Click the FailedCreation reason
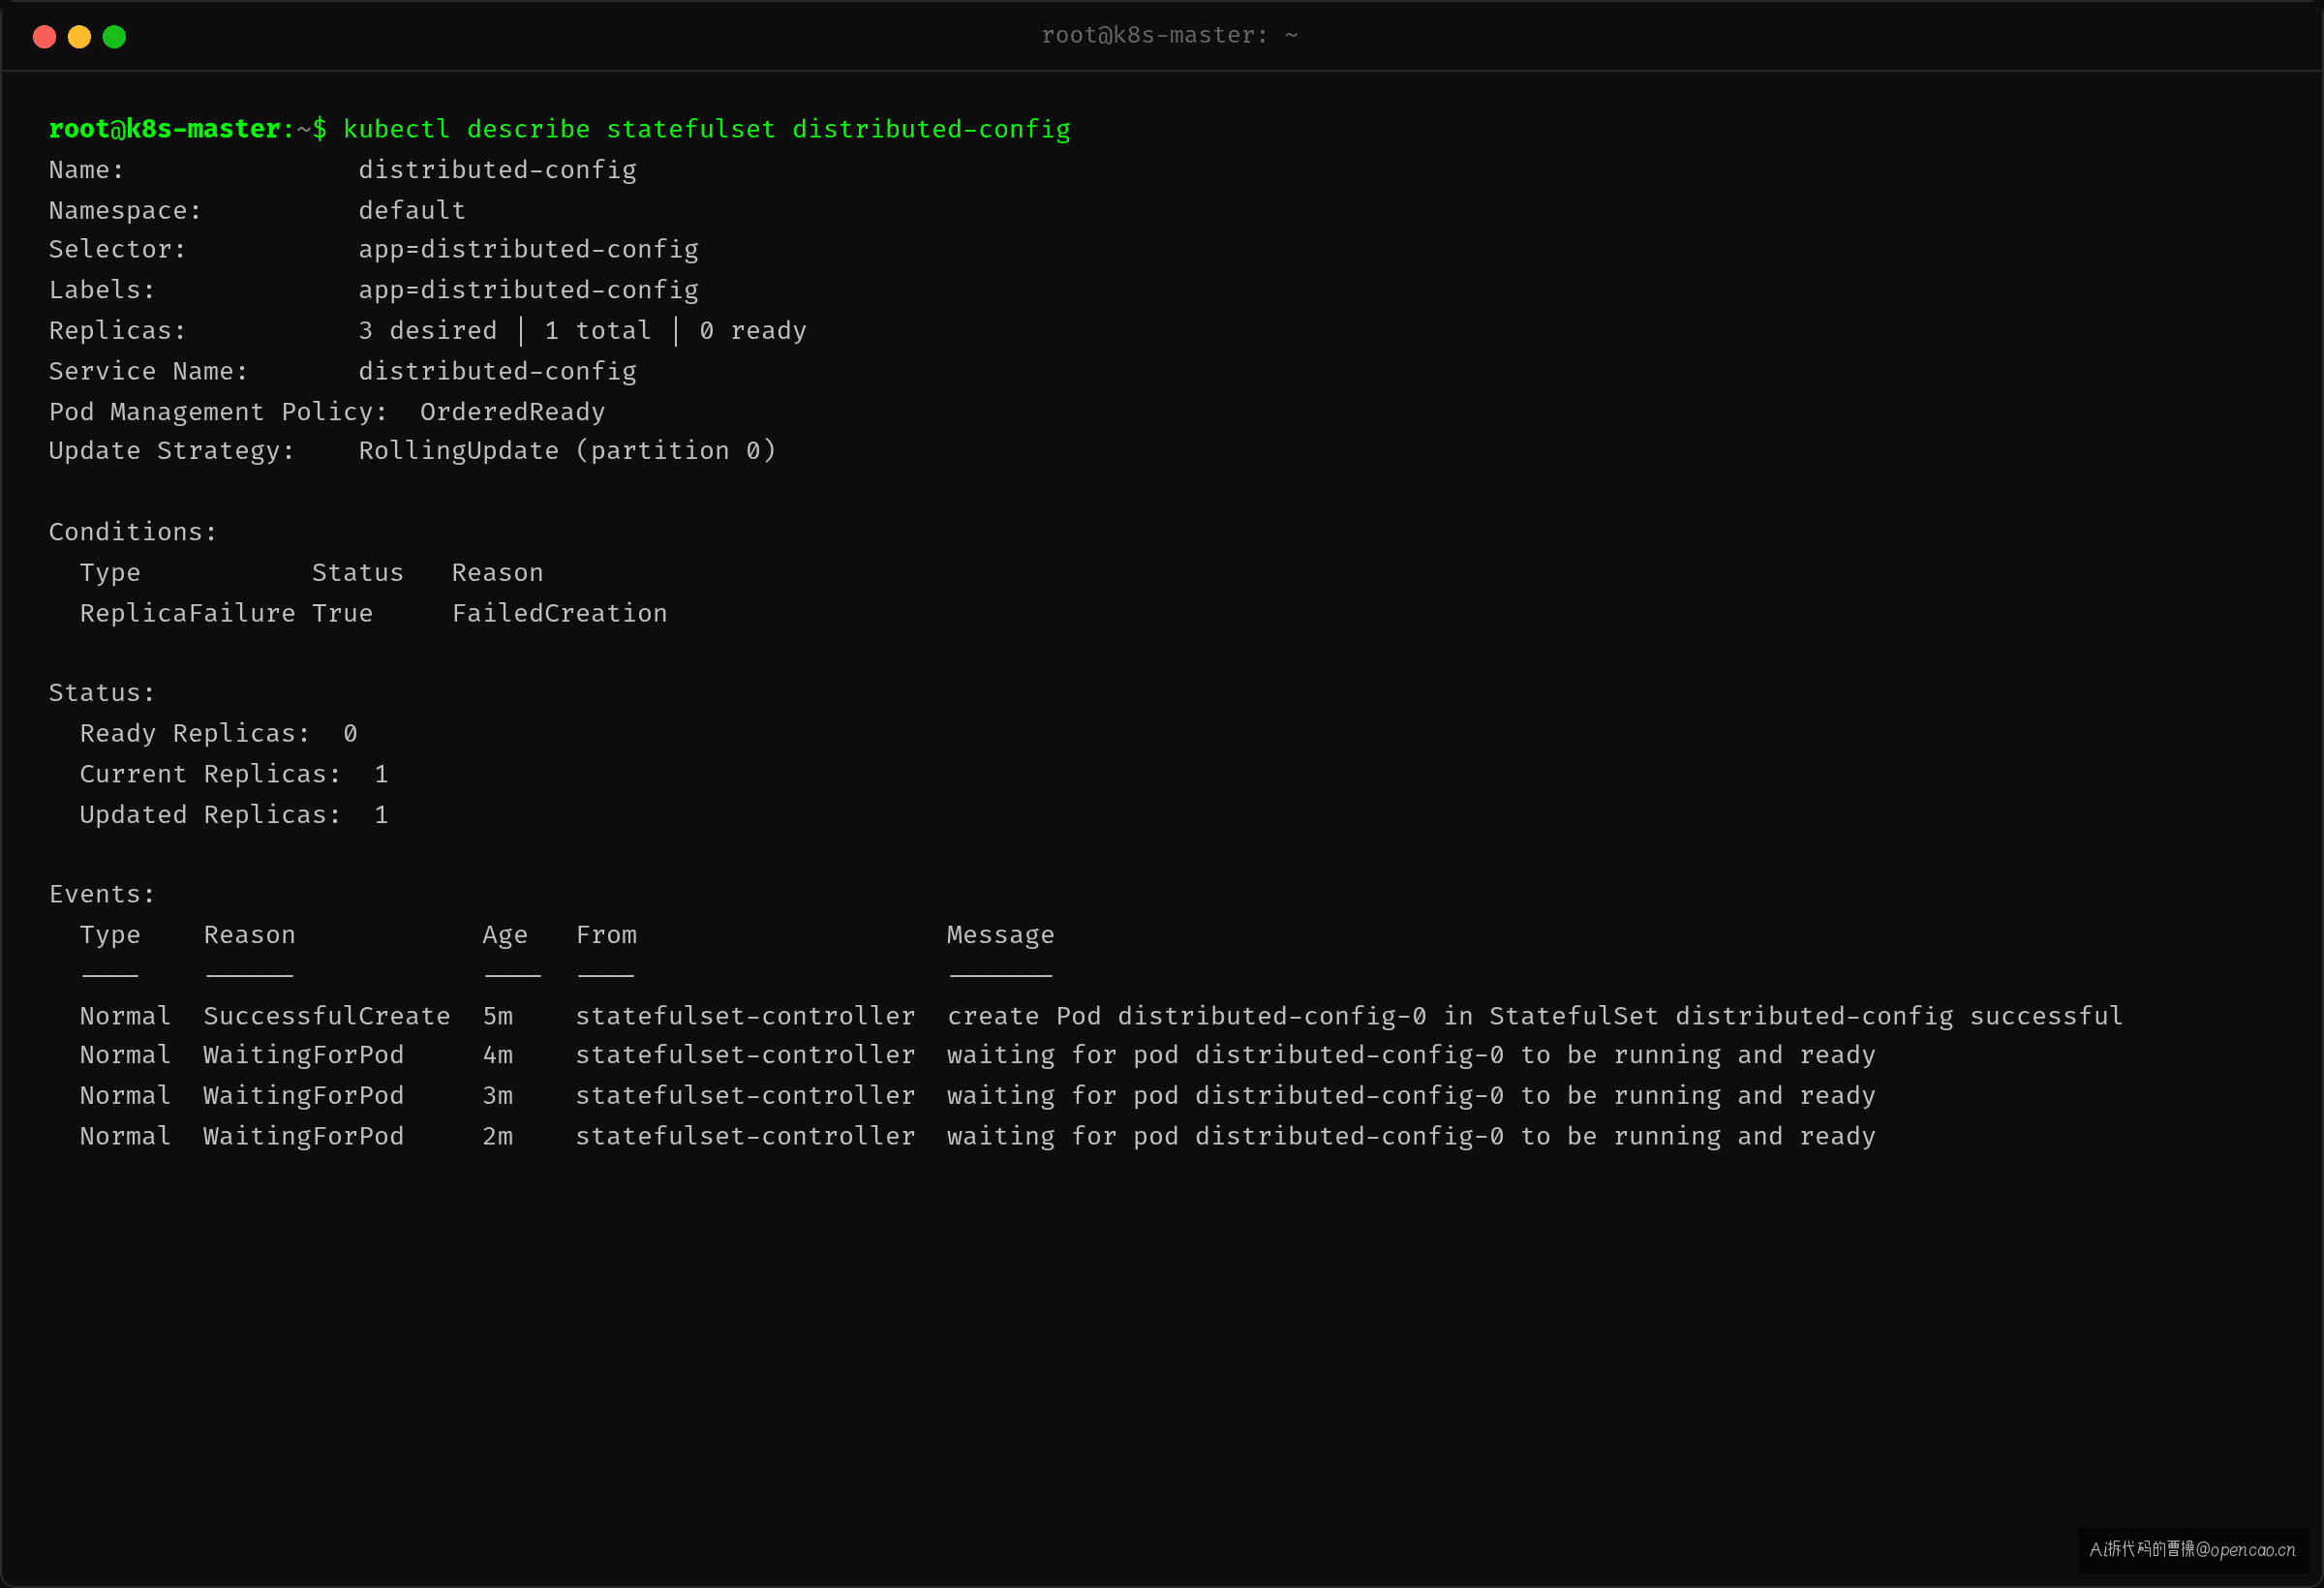Viewport: 2324px width, 1588px height. click(559, 613)
